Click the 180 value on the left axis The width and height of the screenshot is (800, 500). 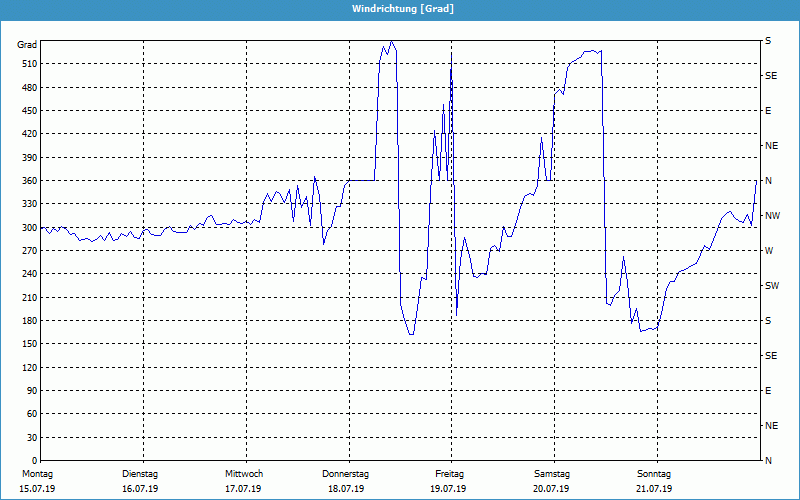(27, 321)
